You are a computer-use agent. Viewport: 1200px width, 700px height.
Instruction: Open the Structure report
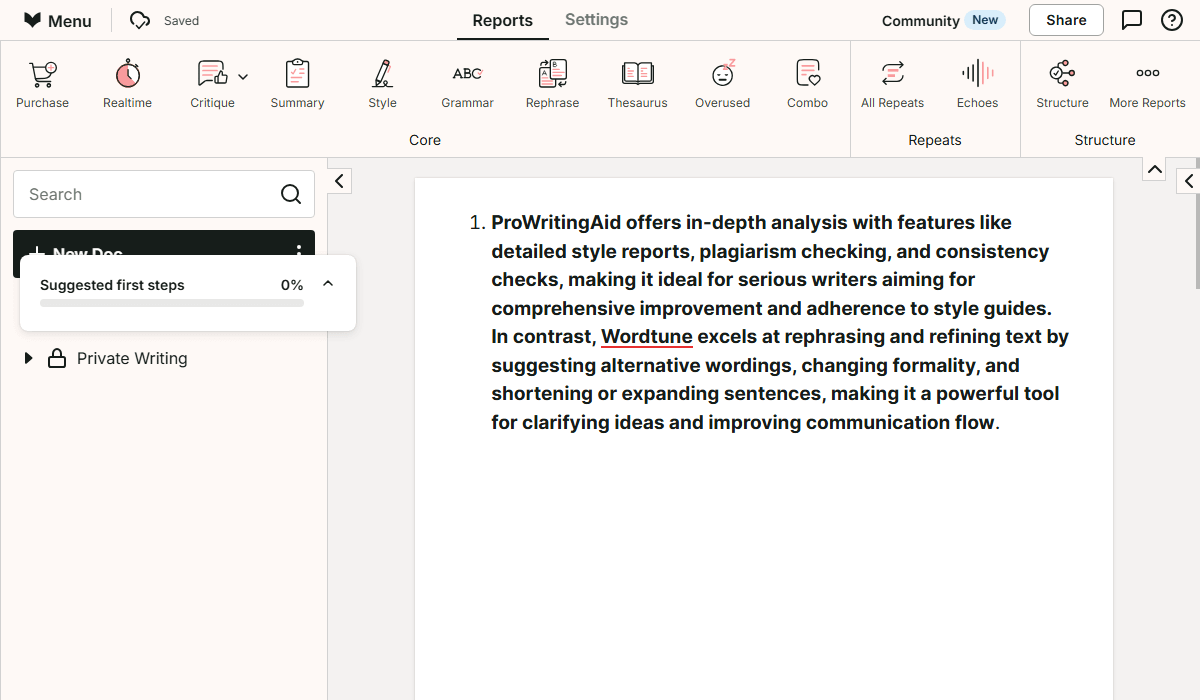pos(1062,84)
